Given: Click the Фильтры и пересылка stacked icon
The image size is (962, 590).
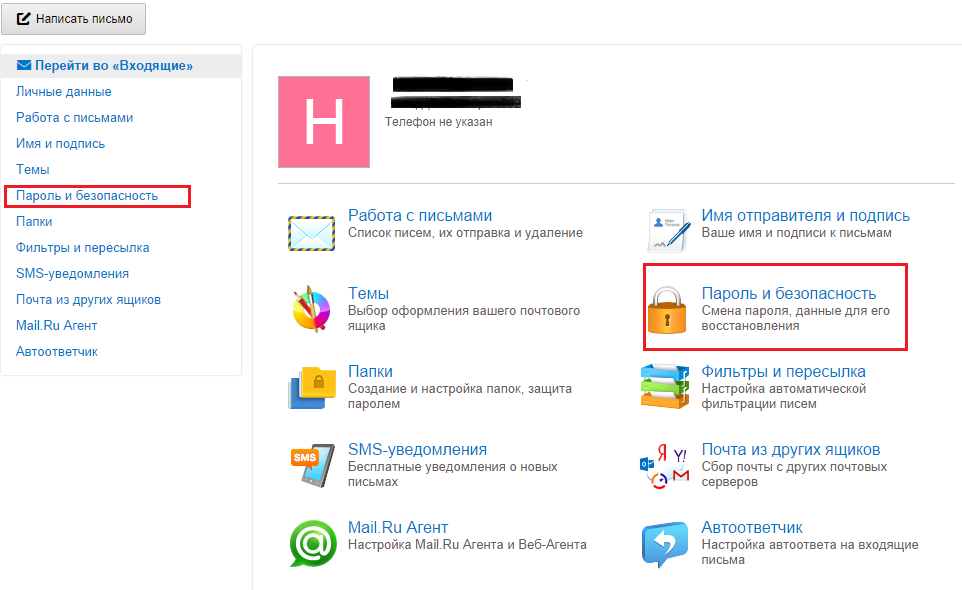Looking at the screenshot, I should tap(666, 387).
